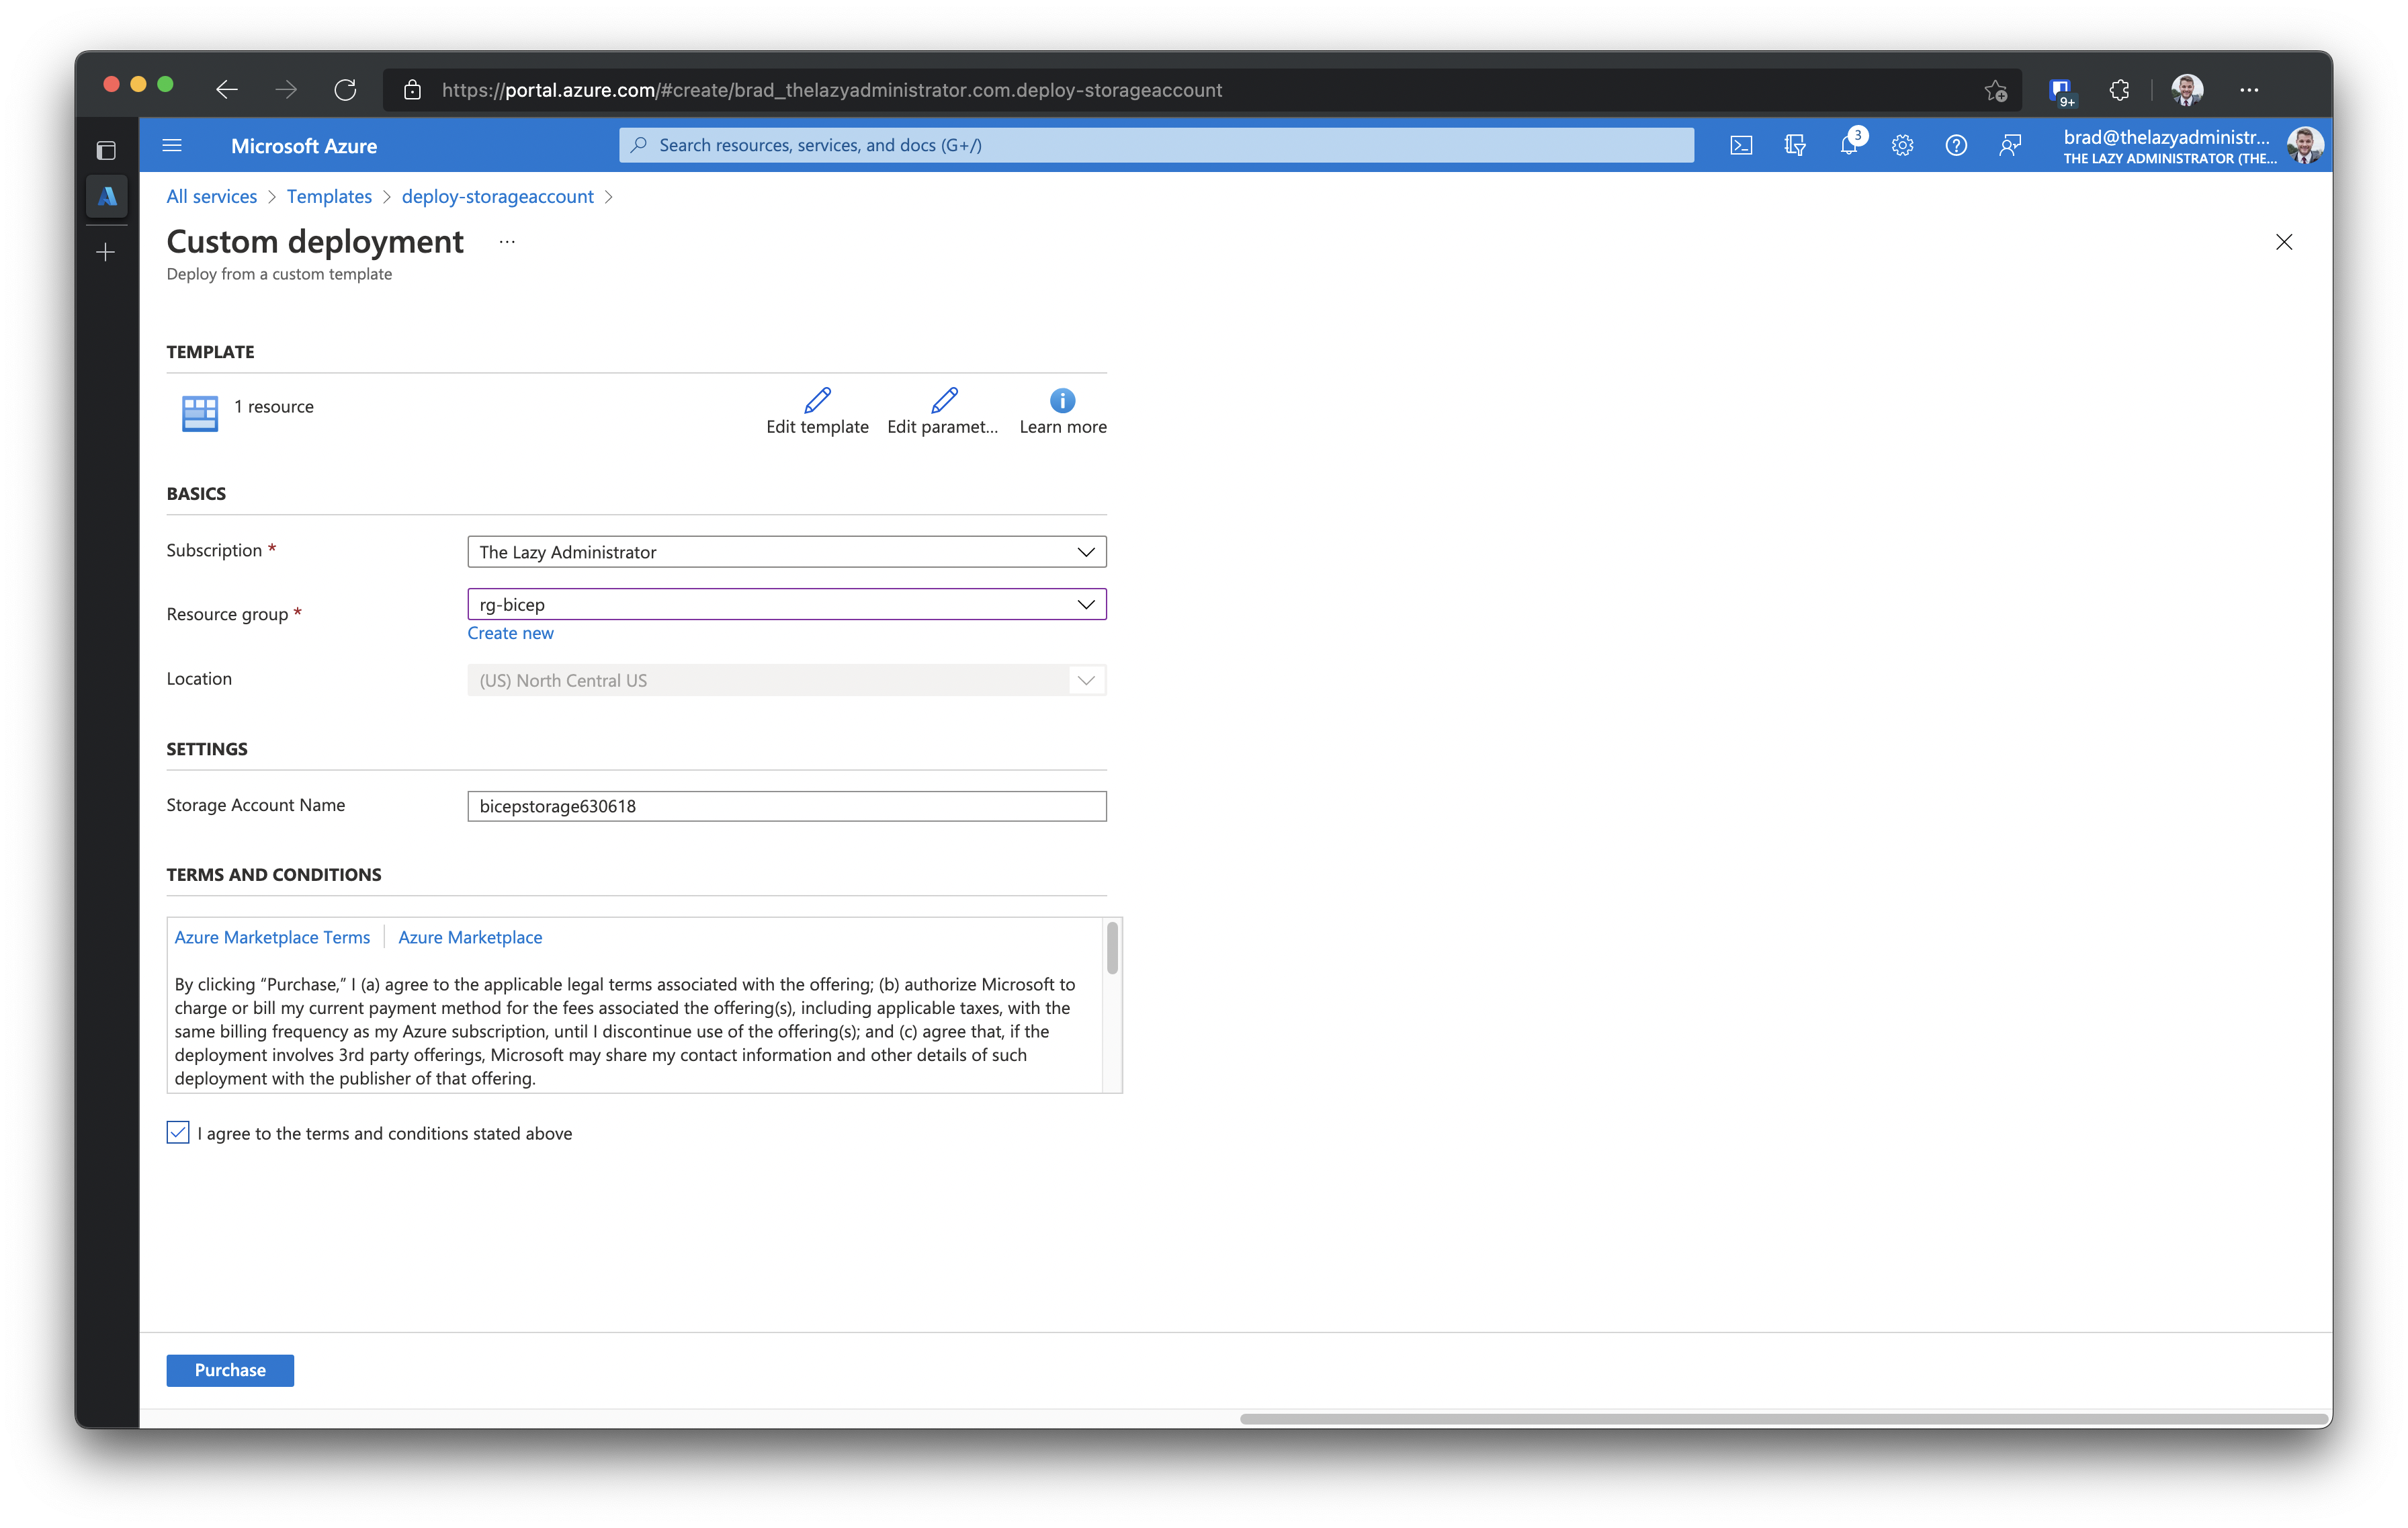This screenshot has width=2408, height=1528.
Task: Click the lock icon in address bar
Action: coord(412,90)
